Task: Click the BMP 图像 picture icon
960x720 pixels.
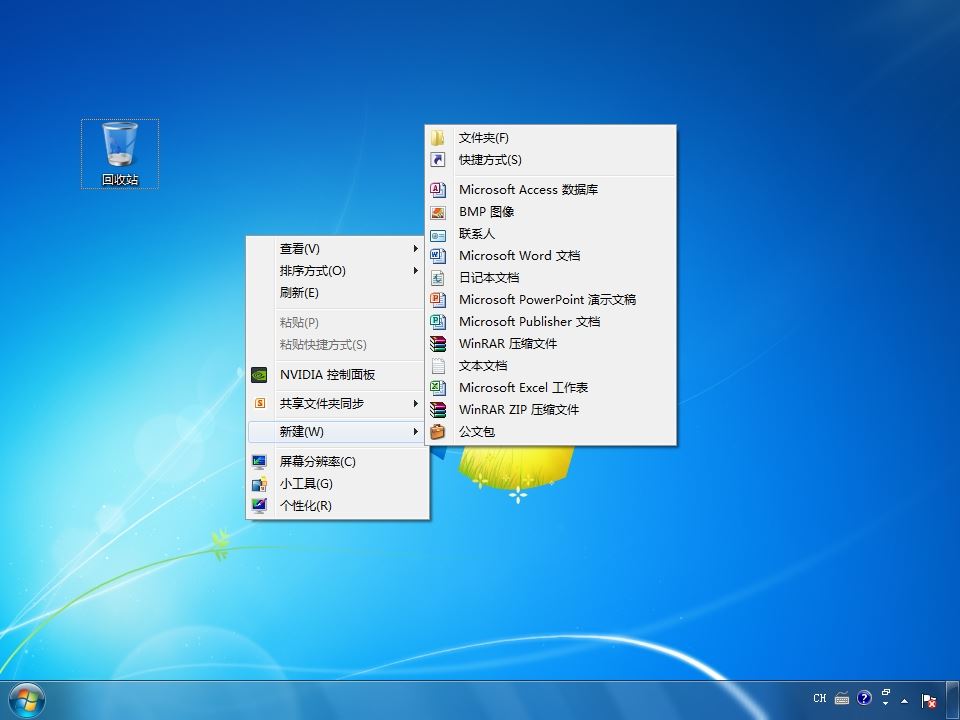Action: tap(438, 212)
